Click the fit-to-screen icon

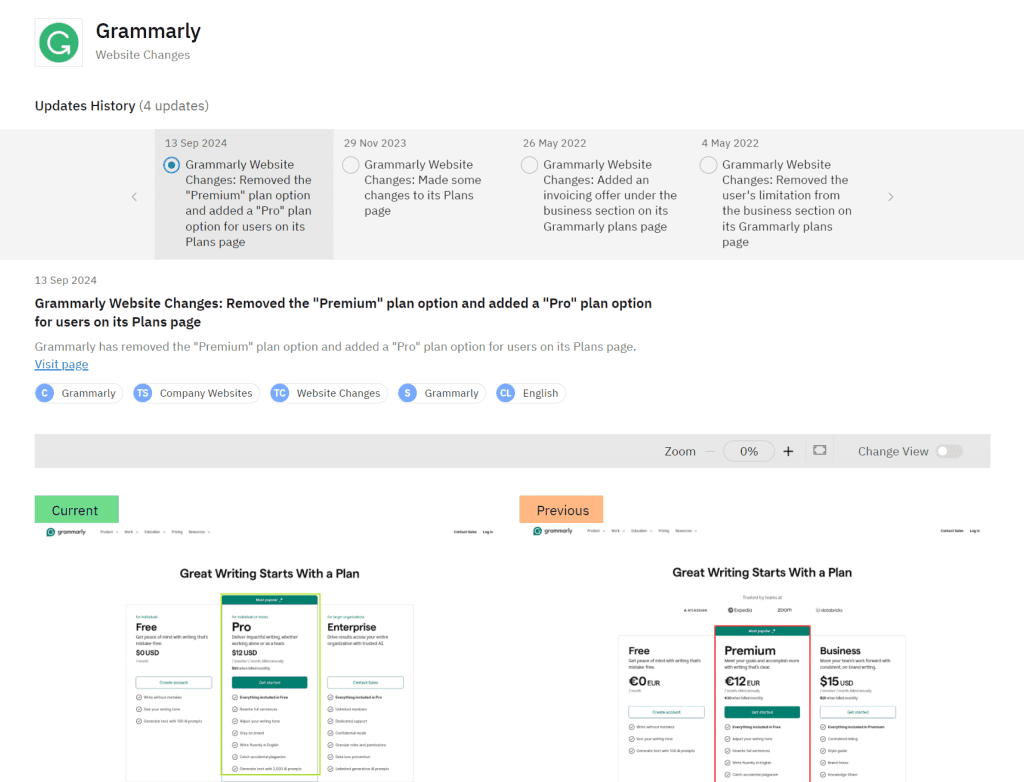(x=820, y=450)
